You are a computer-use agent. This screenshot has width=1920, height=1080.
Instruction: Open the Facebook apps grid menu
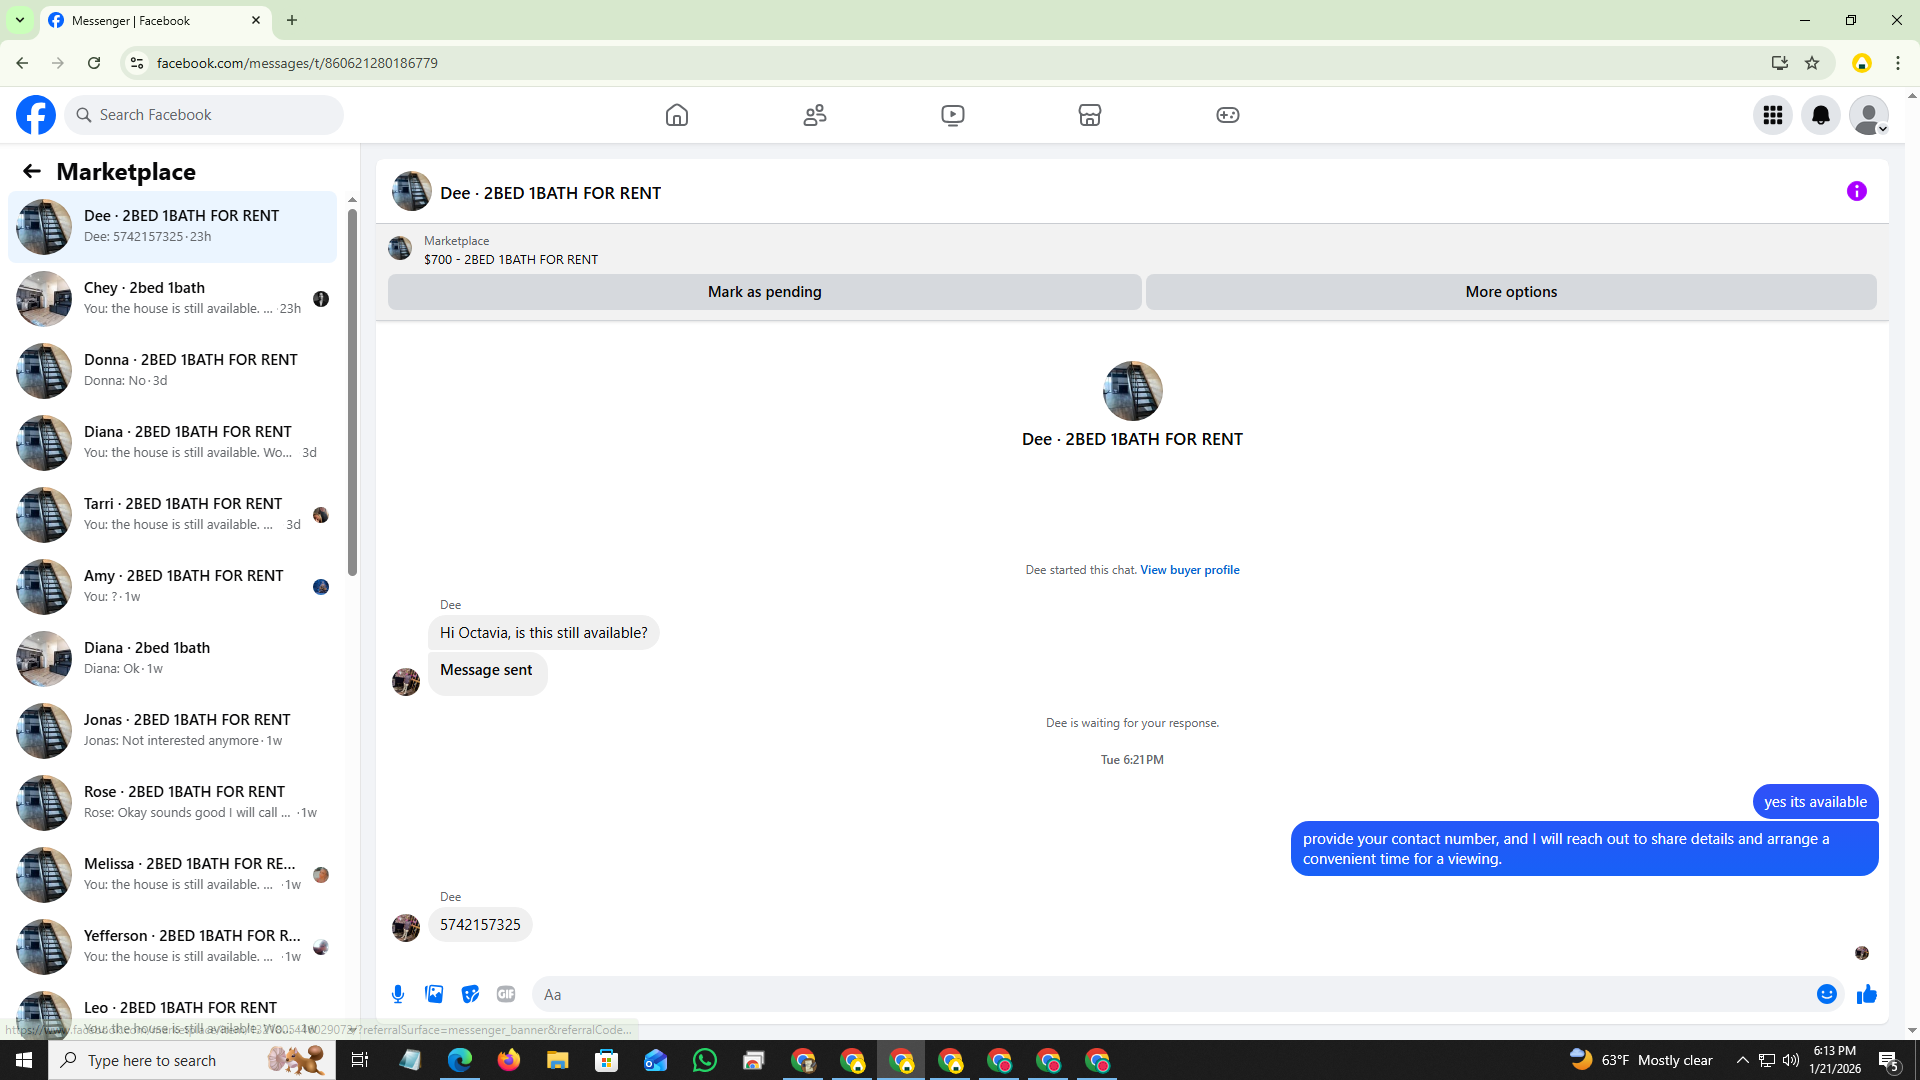(1772, 115)
